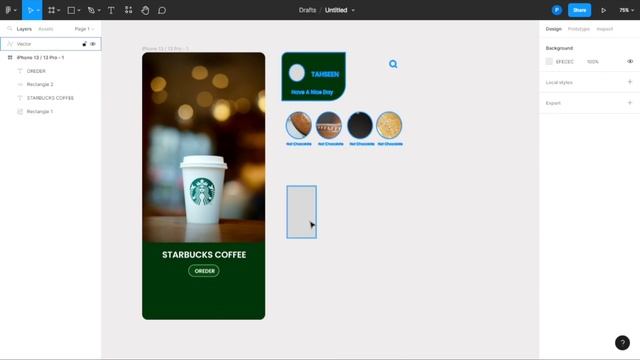Image resolution: width=640 pixels, height=360 pixels.
Task: Switch to the Assets tab
Action: (x=46, y=29)
